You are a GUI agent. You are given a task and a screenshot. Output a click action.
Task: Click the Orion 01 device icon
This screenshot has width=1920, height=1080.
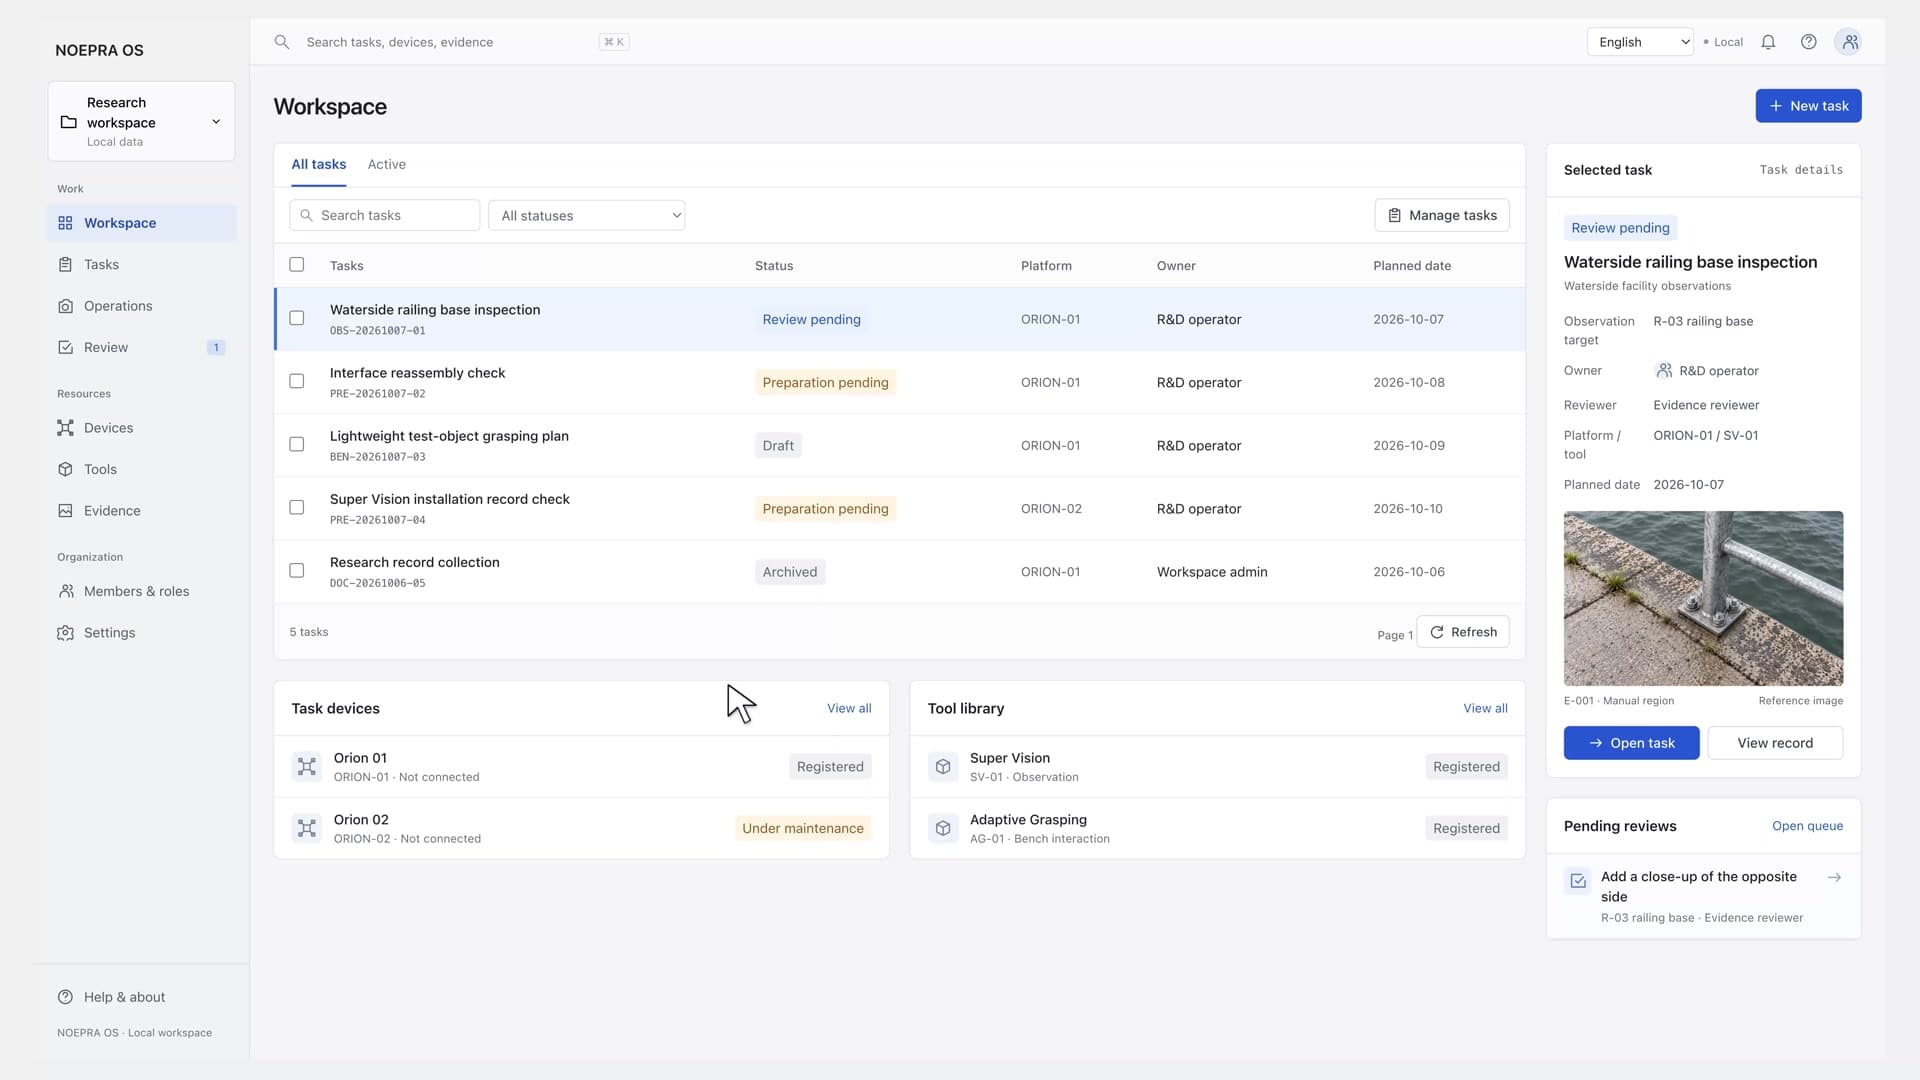tap(307, 767)
